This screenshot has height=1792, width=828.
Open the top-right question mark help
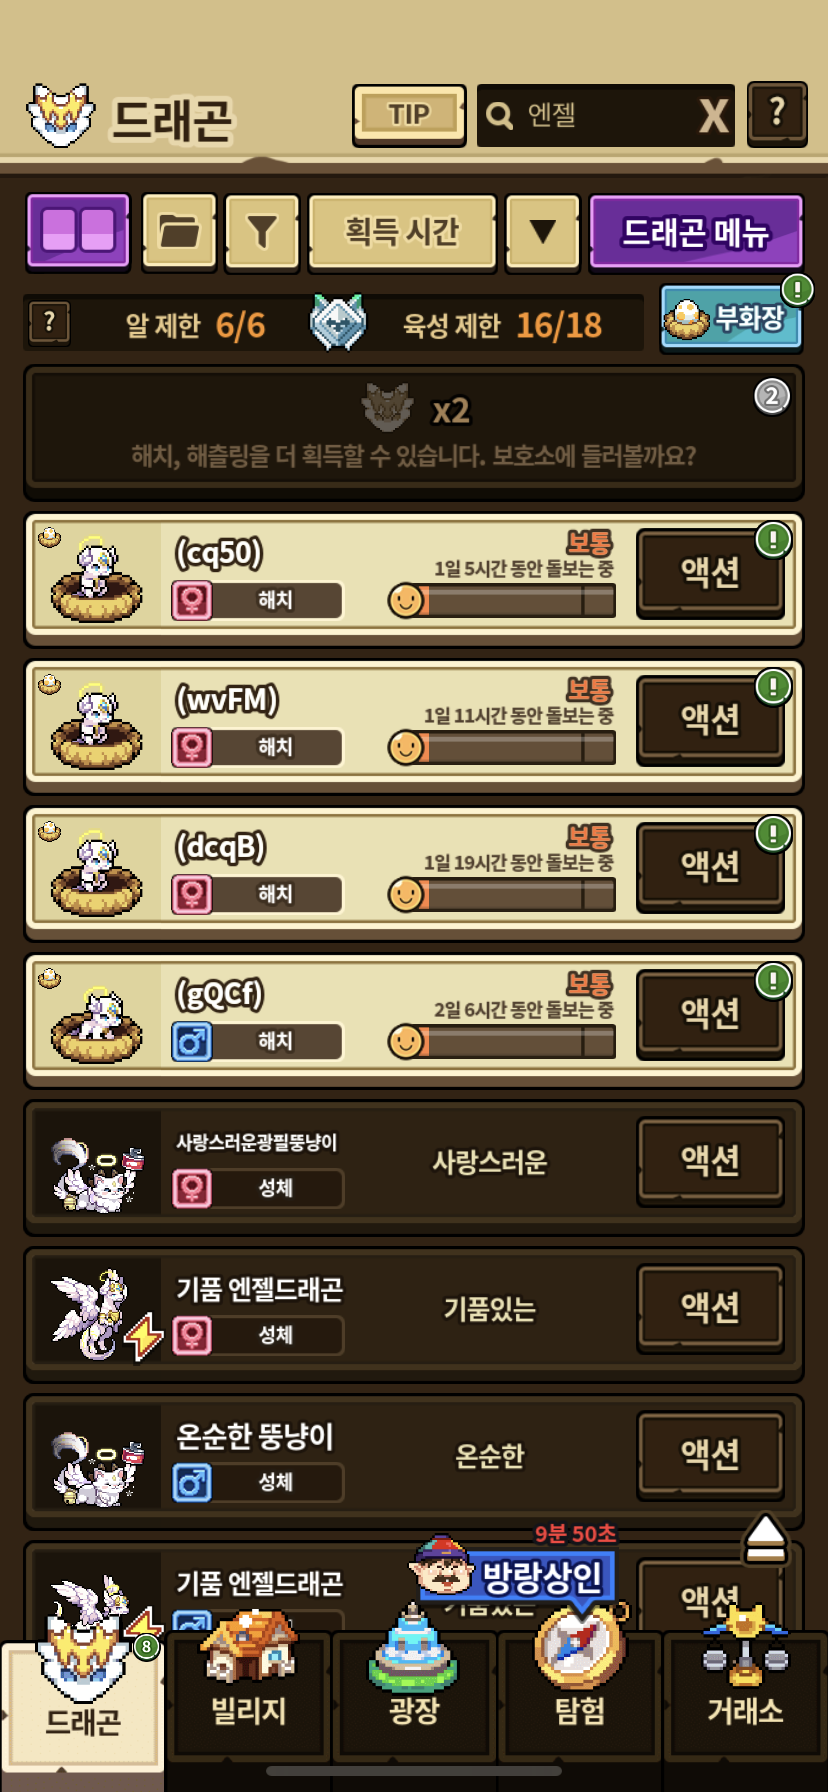click(777, 113)
